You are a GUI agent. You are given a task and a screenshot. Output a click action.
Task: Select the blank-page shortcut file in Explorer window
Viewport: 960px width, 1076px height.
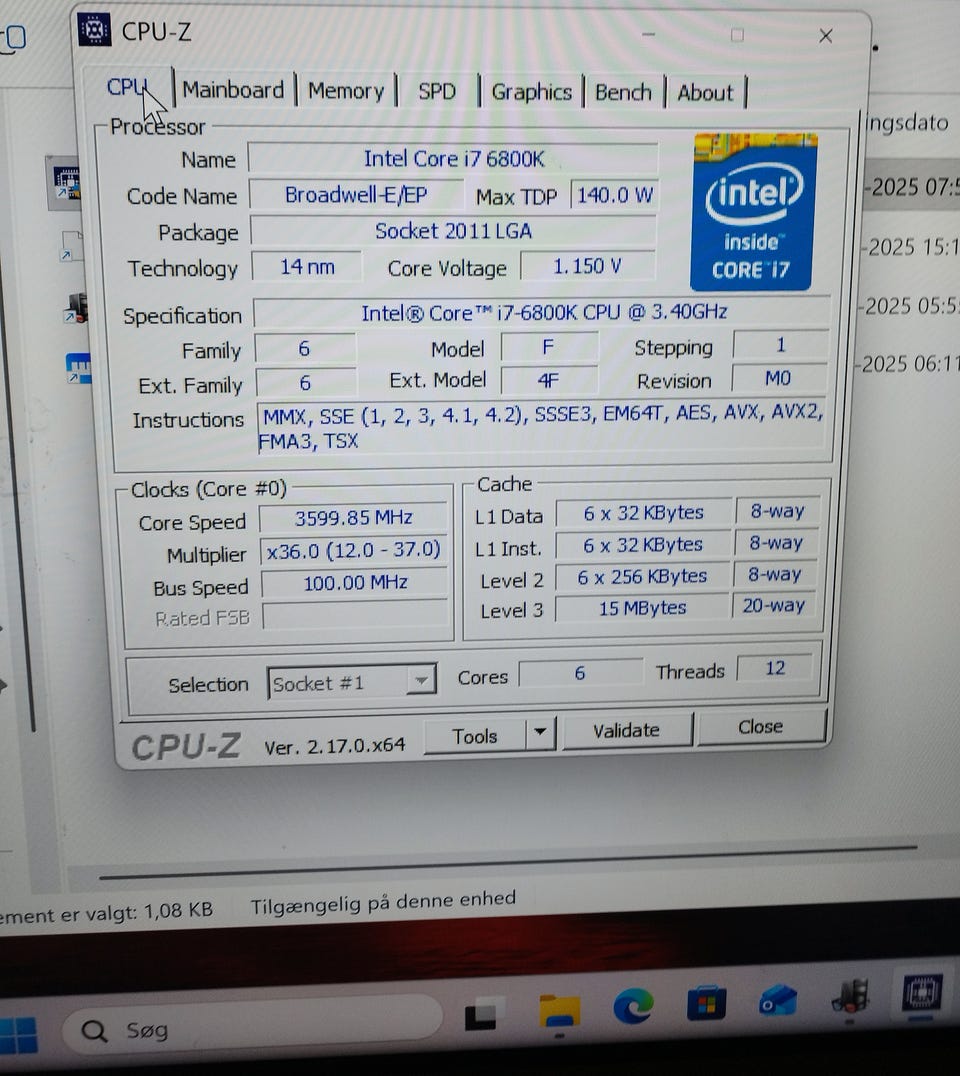[71, 246]
